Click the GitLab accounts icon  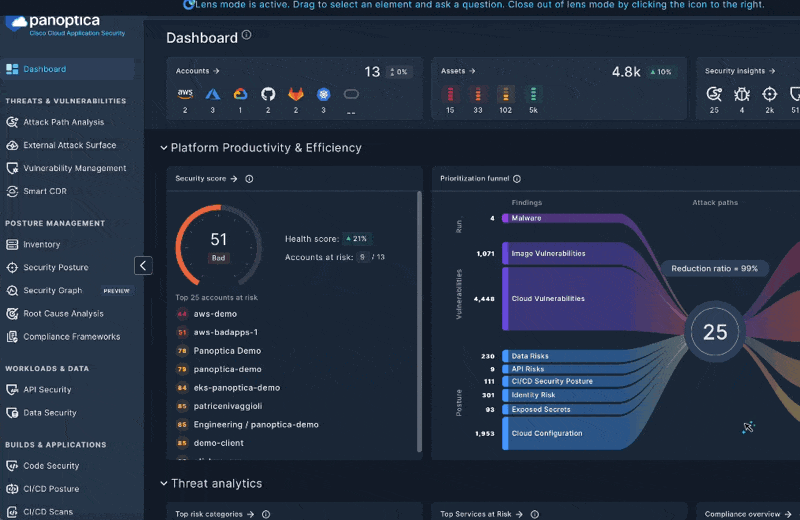(x=296, y=94)
